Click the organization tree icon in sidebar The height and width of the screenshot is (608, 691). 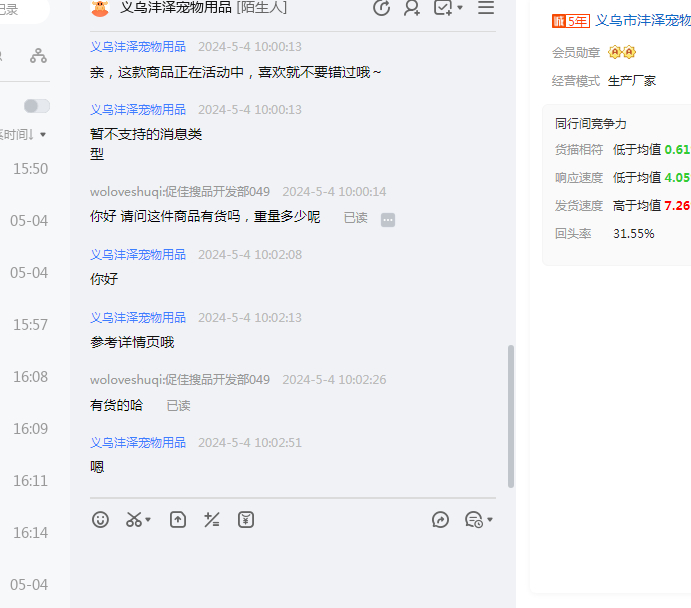point(38,56)
